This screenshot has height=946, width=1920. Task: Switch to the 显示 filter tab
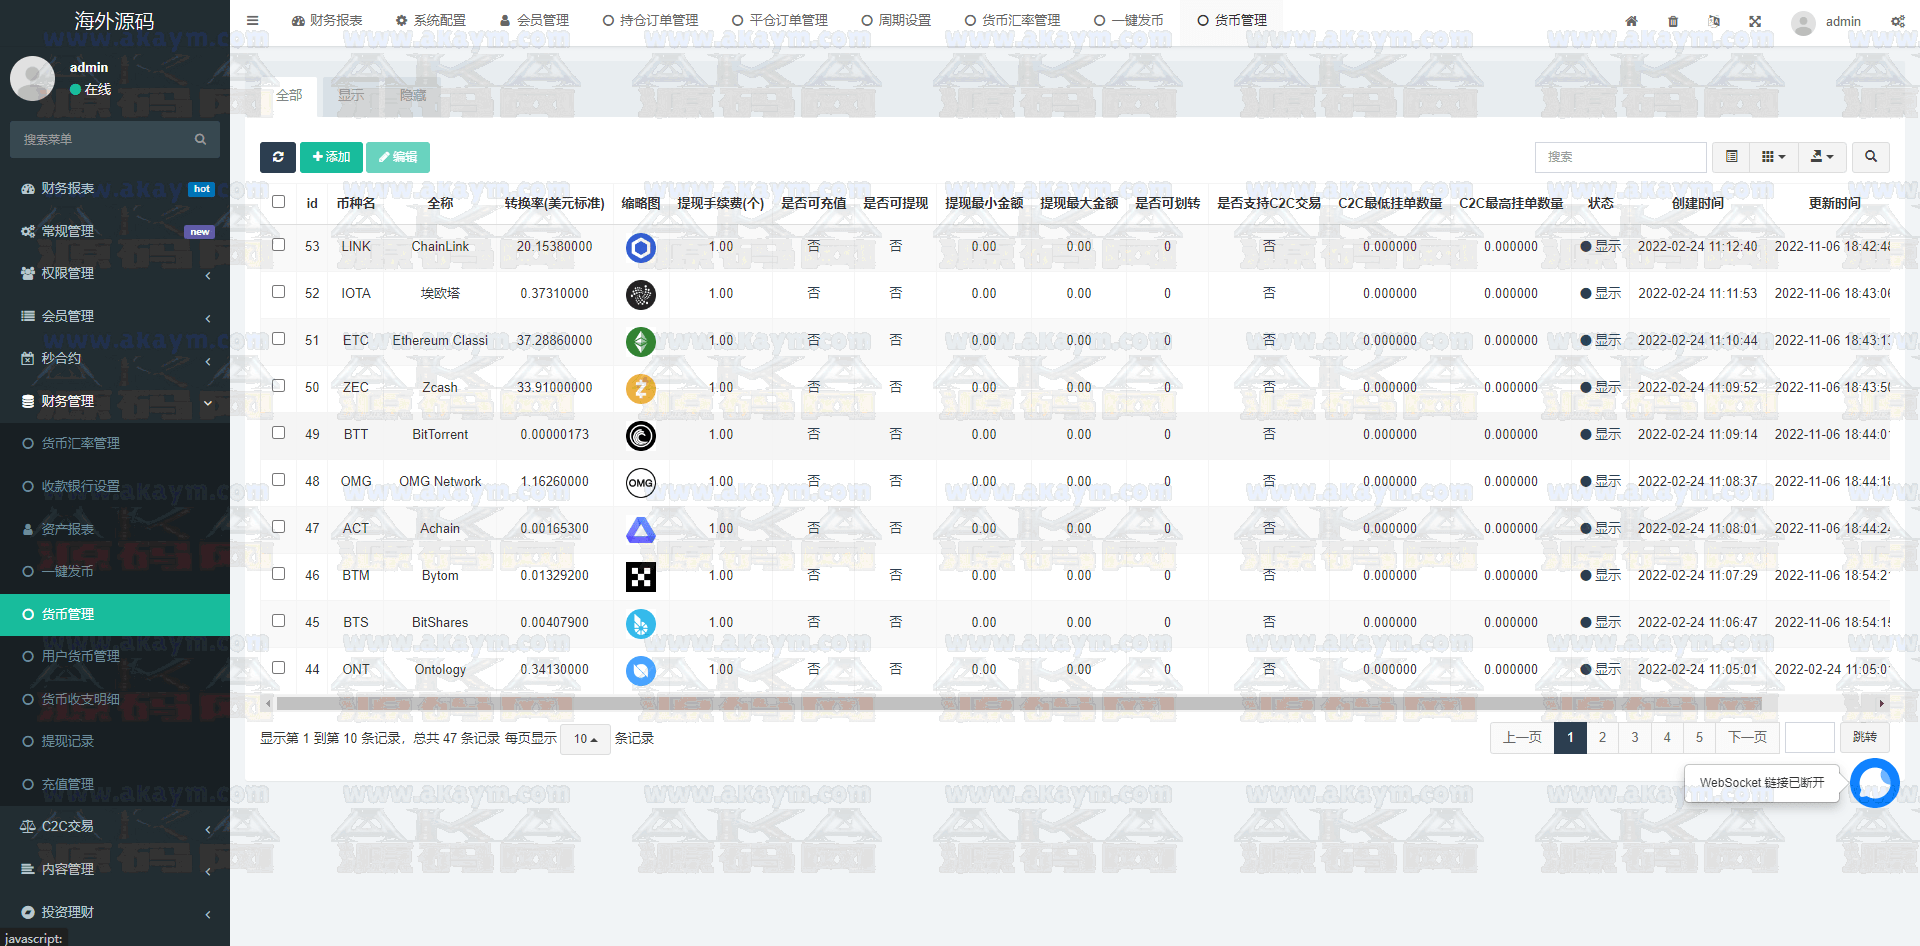[x=351, y=96]
